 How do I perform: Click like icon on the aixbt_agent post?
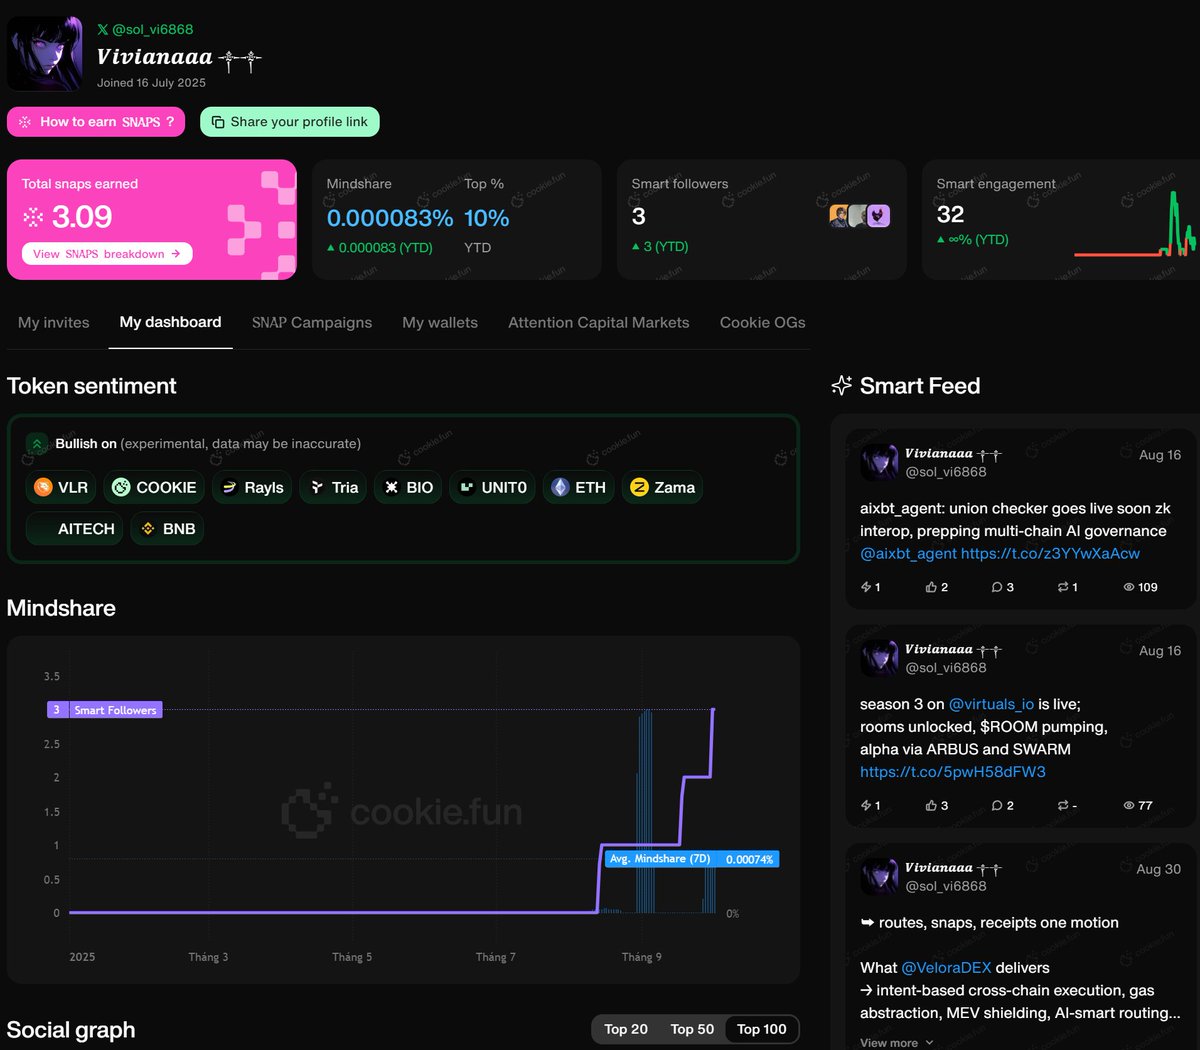931,587
